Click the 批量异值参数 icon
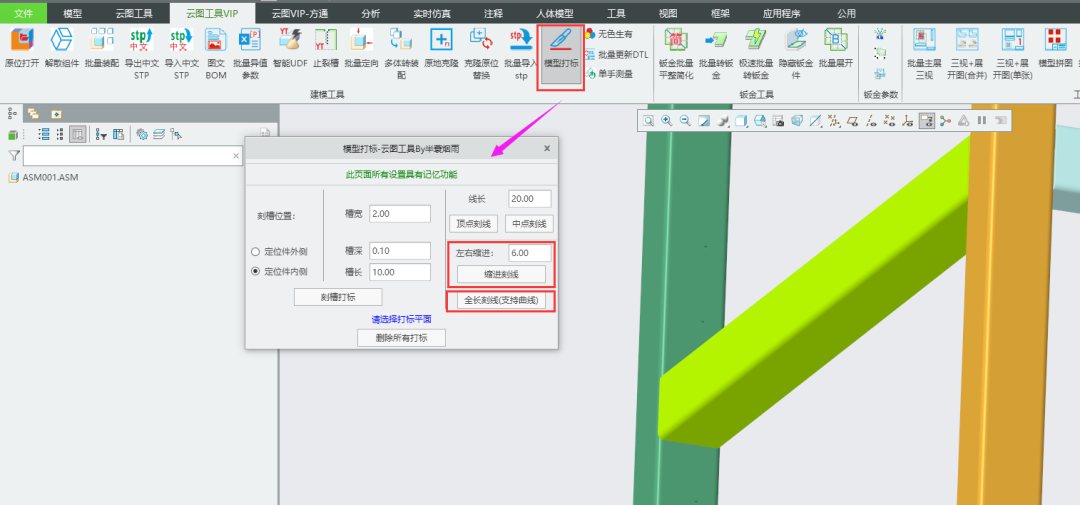The image size is (1080, 505). [x=250, y=40]
